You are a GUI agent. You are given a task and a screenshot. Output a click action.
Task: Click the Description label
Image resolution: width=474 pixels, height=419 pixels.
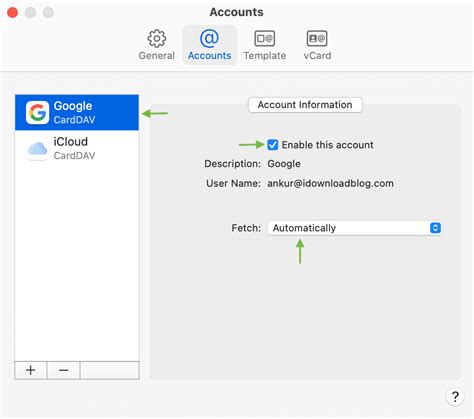pyautogui.click(x=232, y=164)
